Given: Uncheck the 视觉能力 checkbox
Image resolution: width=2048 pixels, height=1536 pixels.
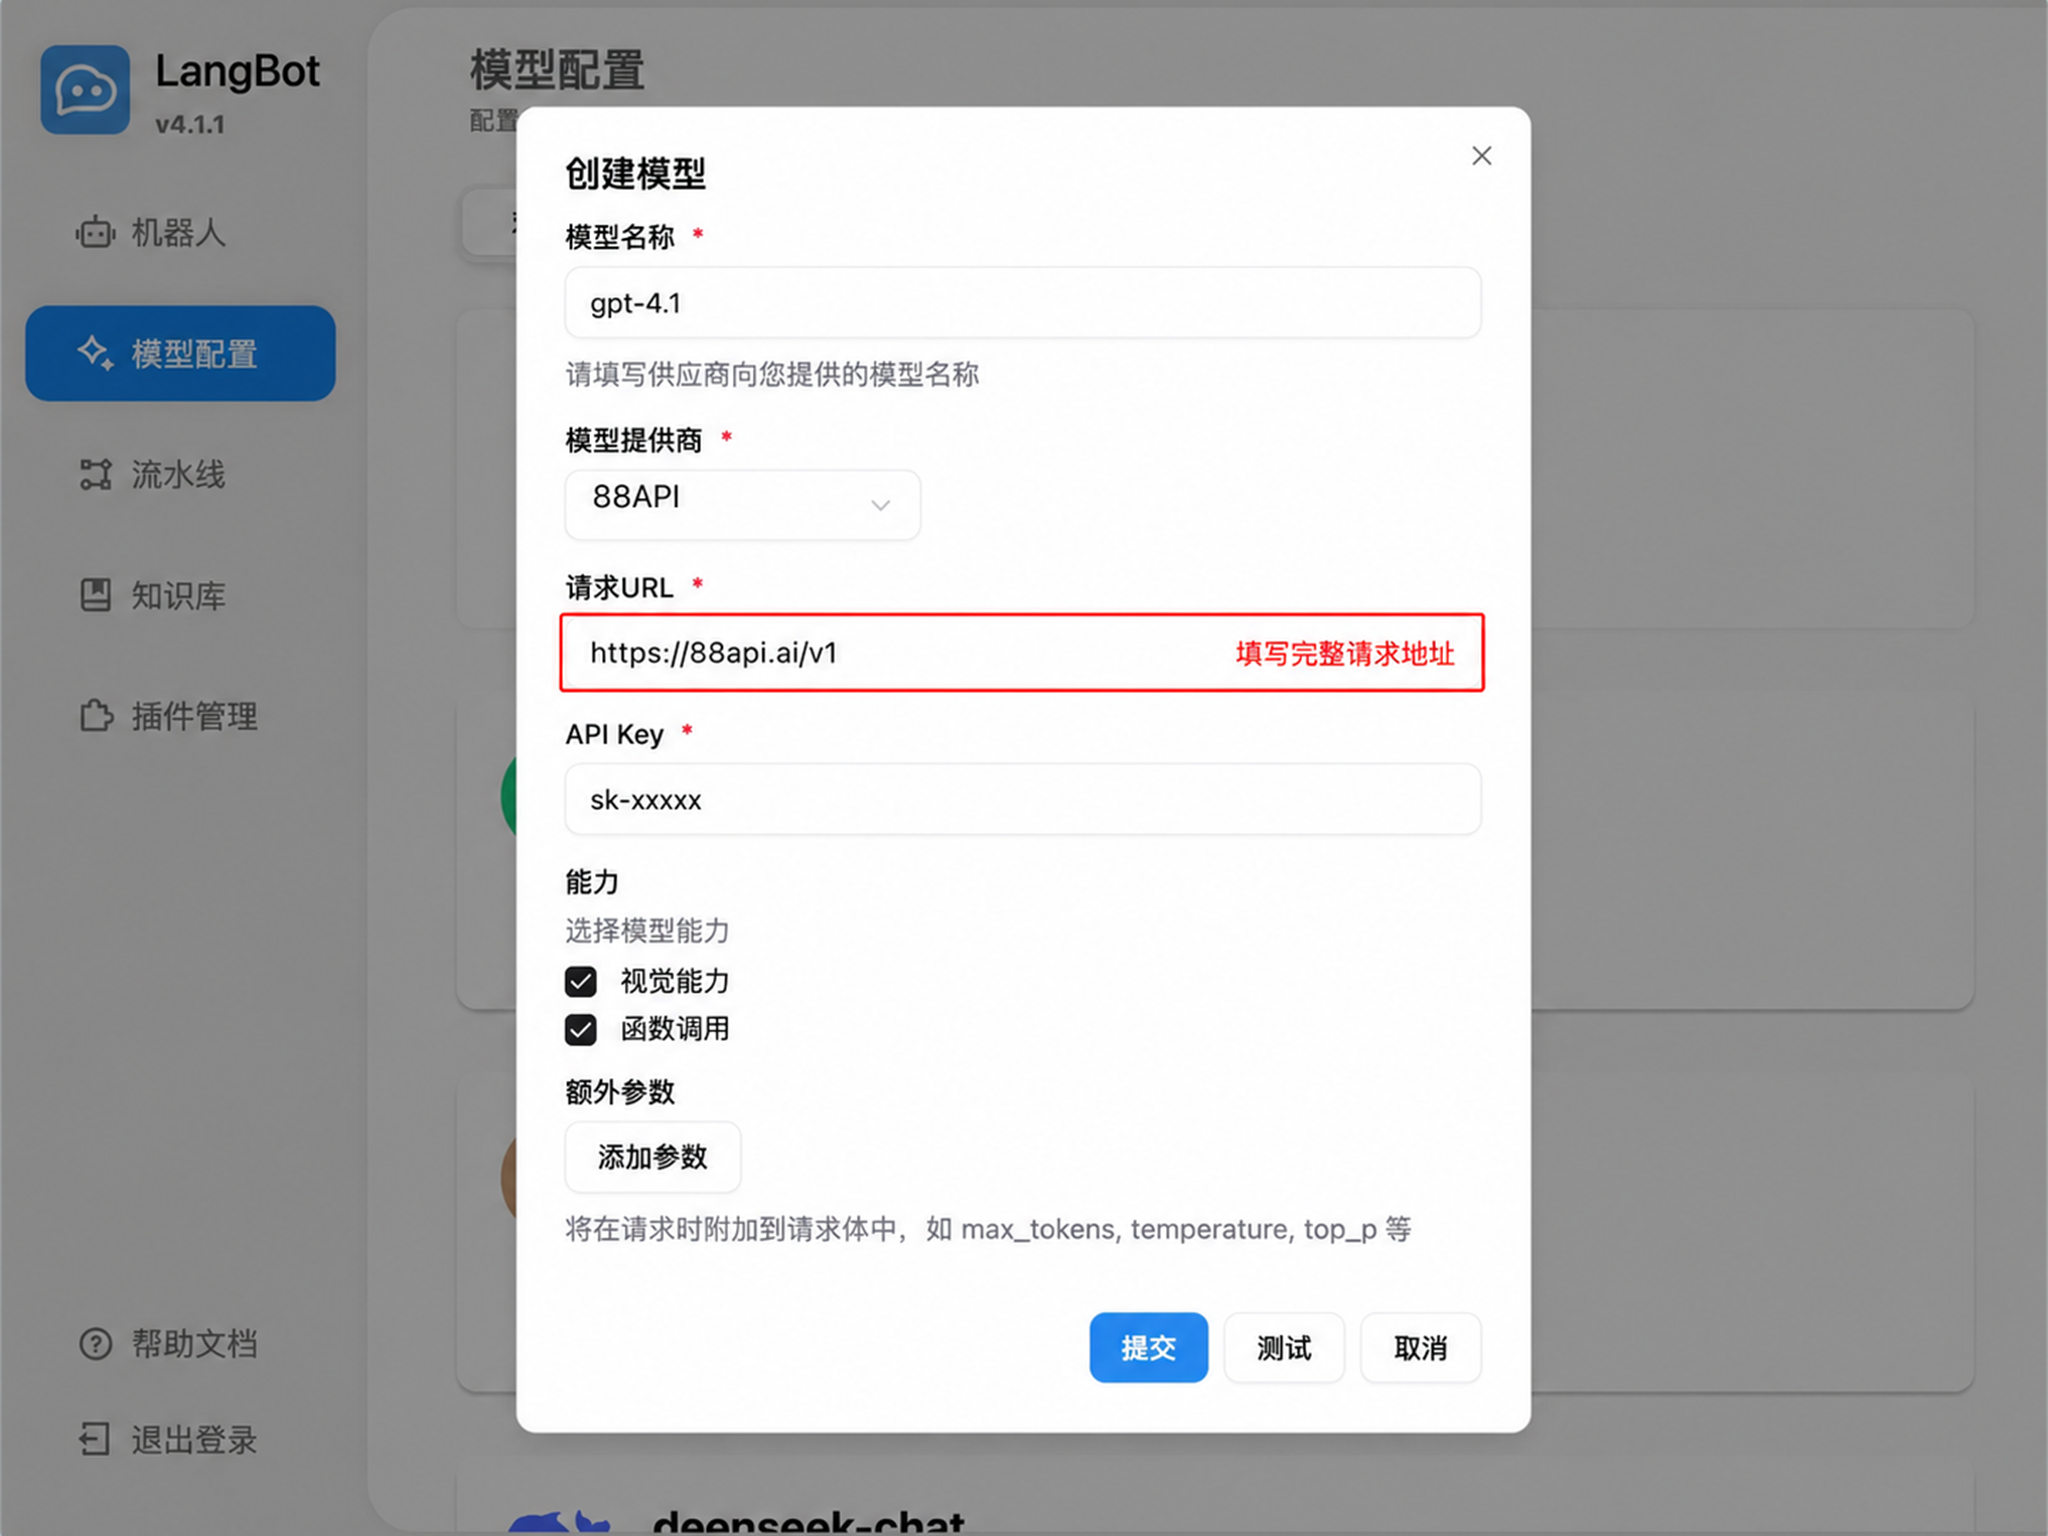Looking at the screenshot, I should point(580,981).
